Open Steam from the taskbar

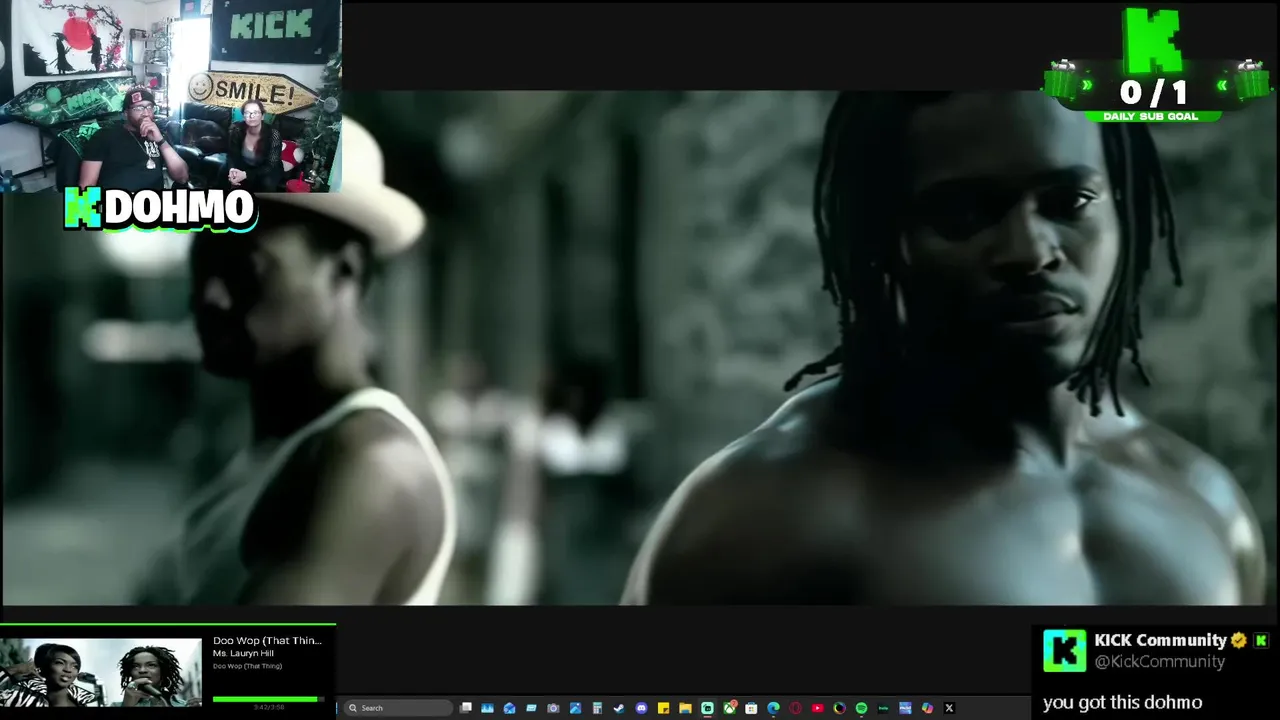619,708
